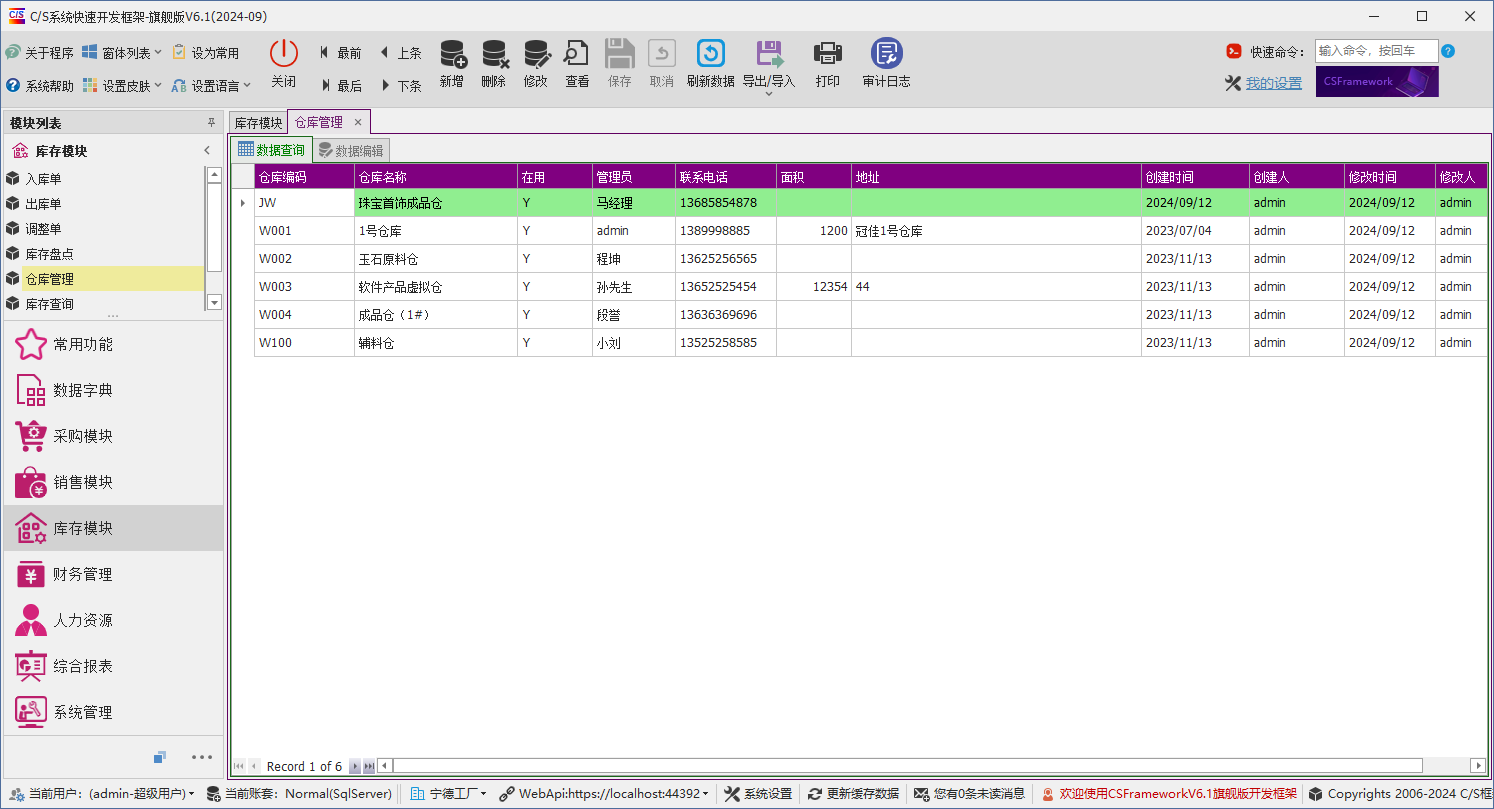Jump to last record with 最后
The height and width of the screenshot is (809, 1494).
click(341, 86)
